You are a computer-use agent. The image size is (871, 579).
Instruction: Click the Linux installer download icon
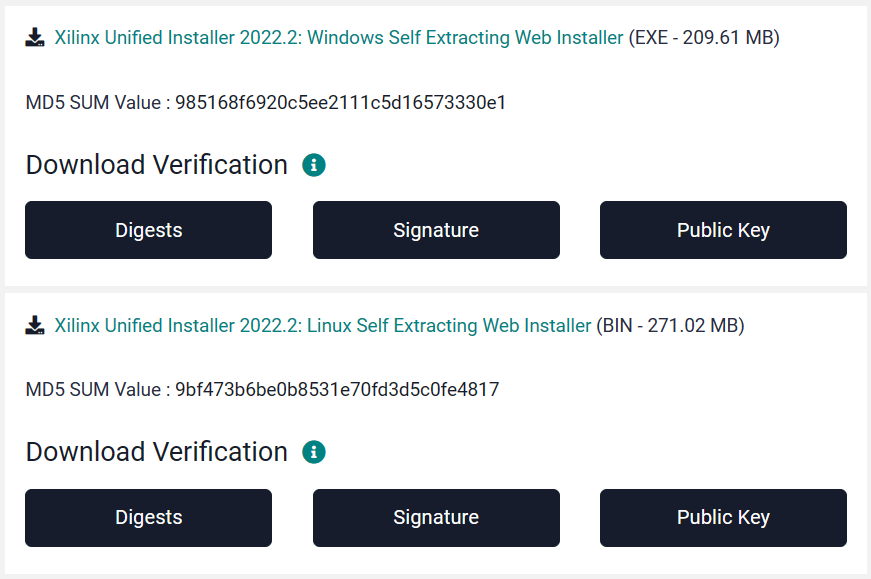tap(37, 325)
